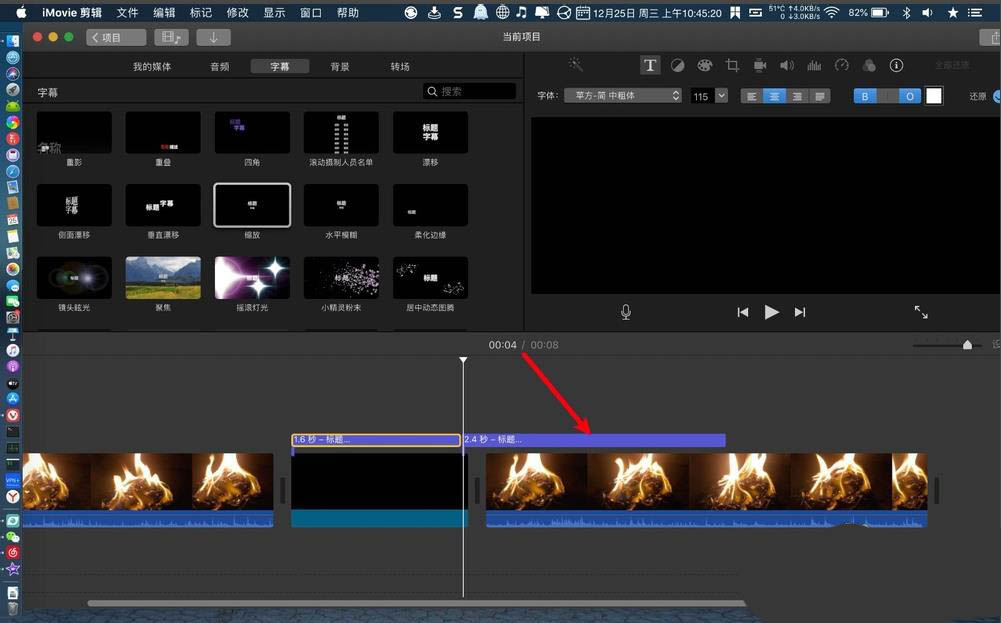Expand the font size 115 dropdown arrow
Viewport: 1001px width, 623px height.
point(721,96)
